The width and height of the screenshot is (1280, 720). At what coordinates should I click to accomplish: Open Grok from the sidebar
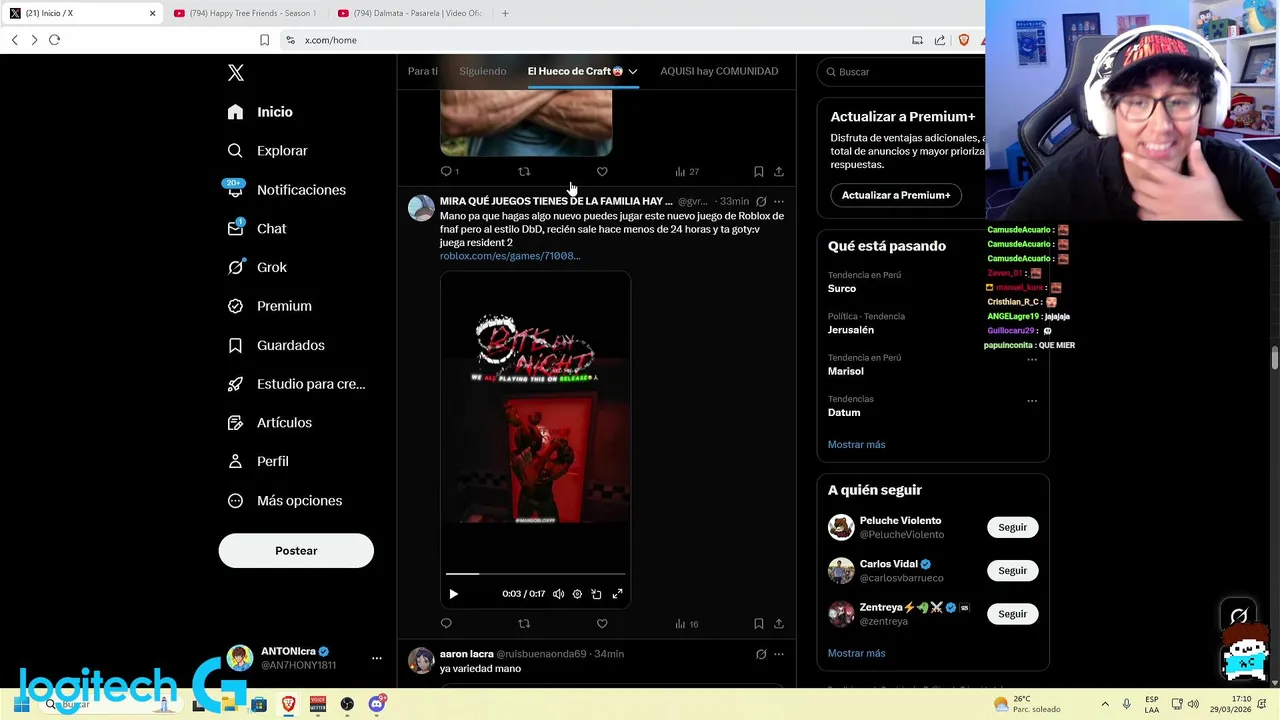[x=257, y=267]
